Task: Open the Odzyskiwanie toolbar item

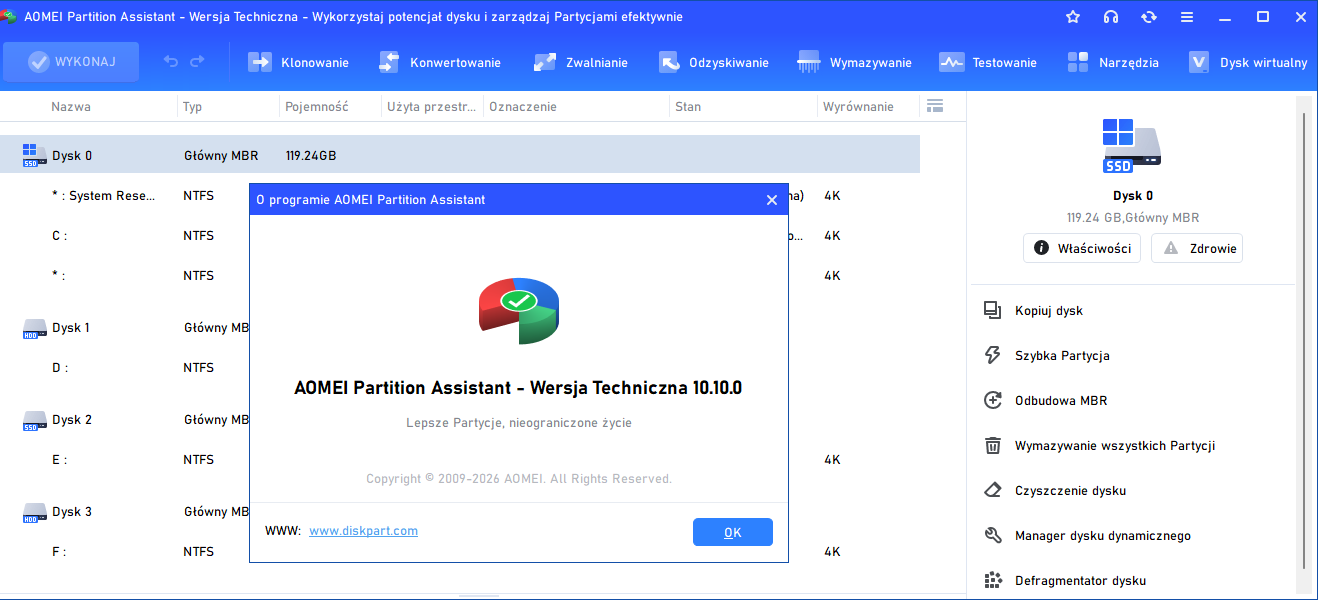Action: [x=713, y=62]
